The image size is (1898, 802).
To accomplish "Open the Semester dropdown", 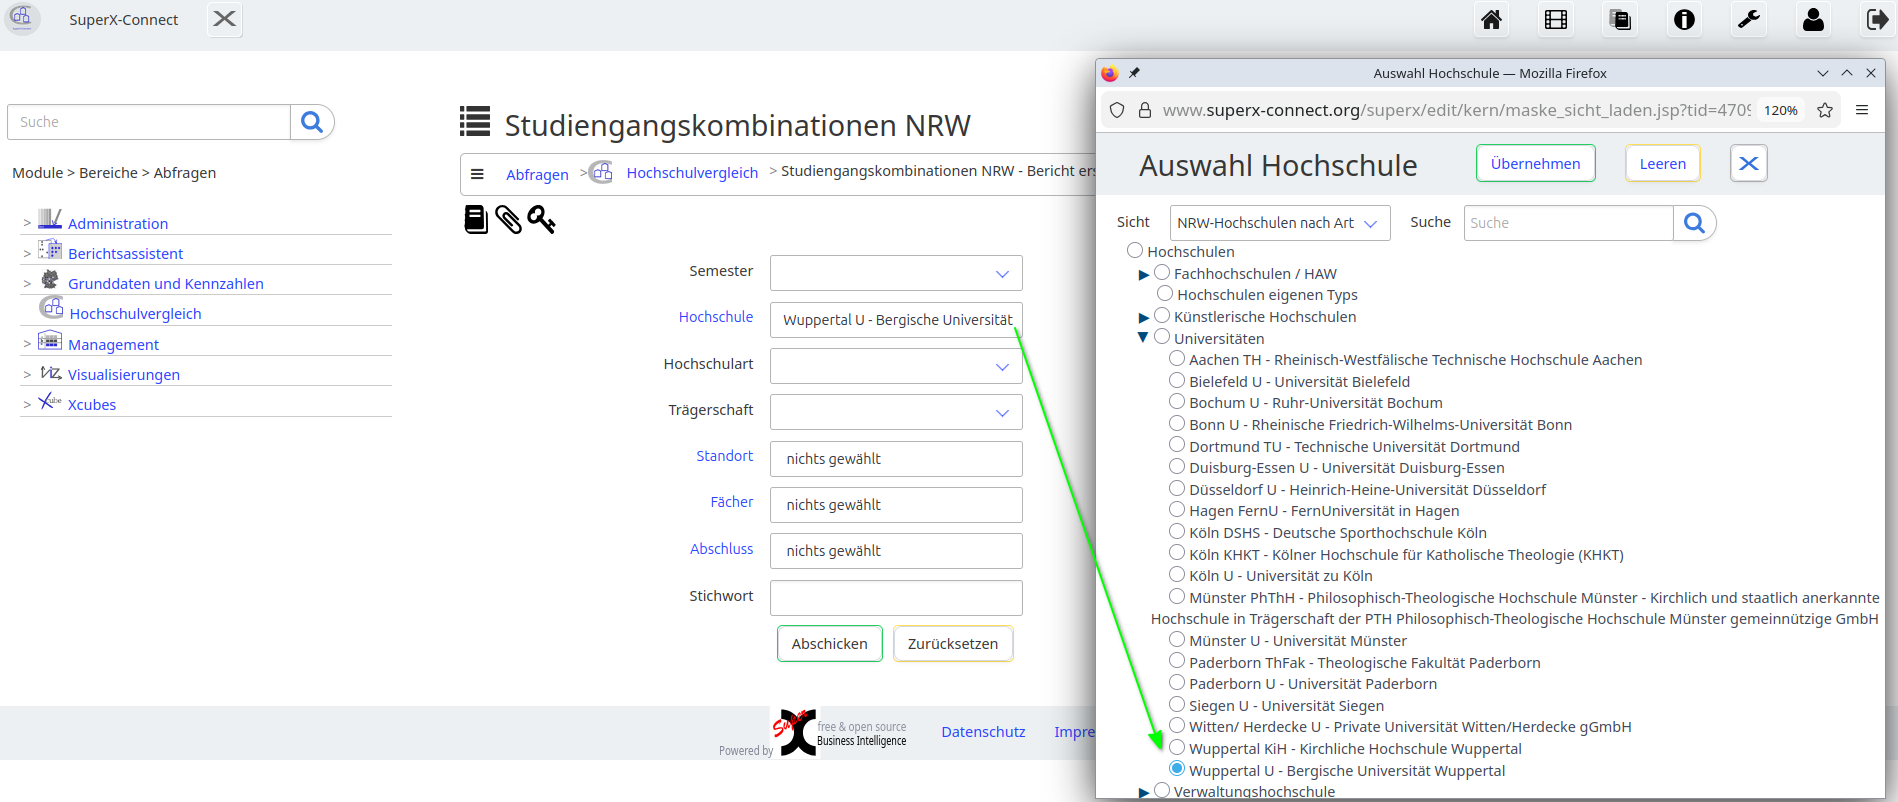I will (x=896, y=273).
